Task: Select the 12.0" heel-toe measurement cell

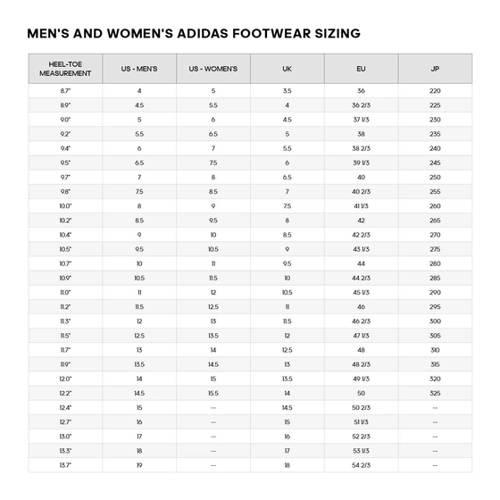Action: click(65, 379)
